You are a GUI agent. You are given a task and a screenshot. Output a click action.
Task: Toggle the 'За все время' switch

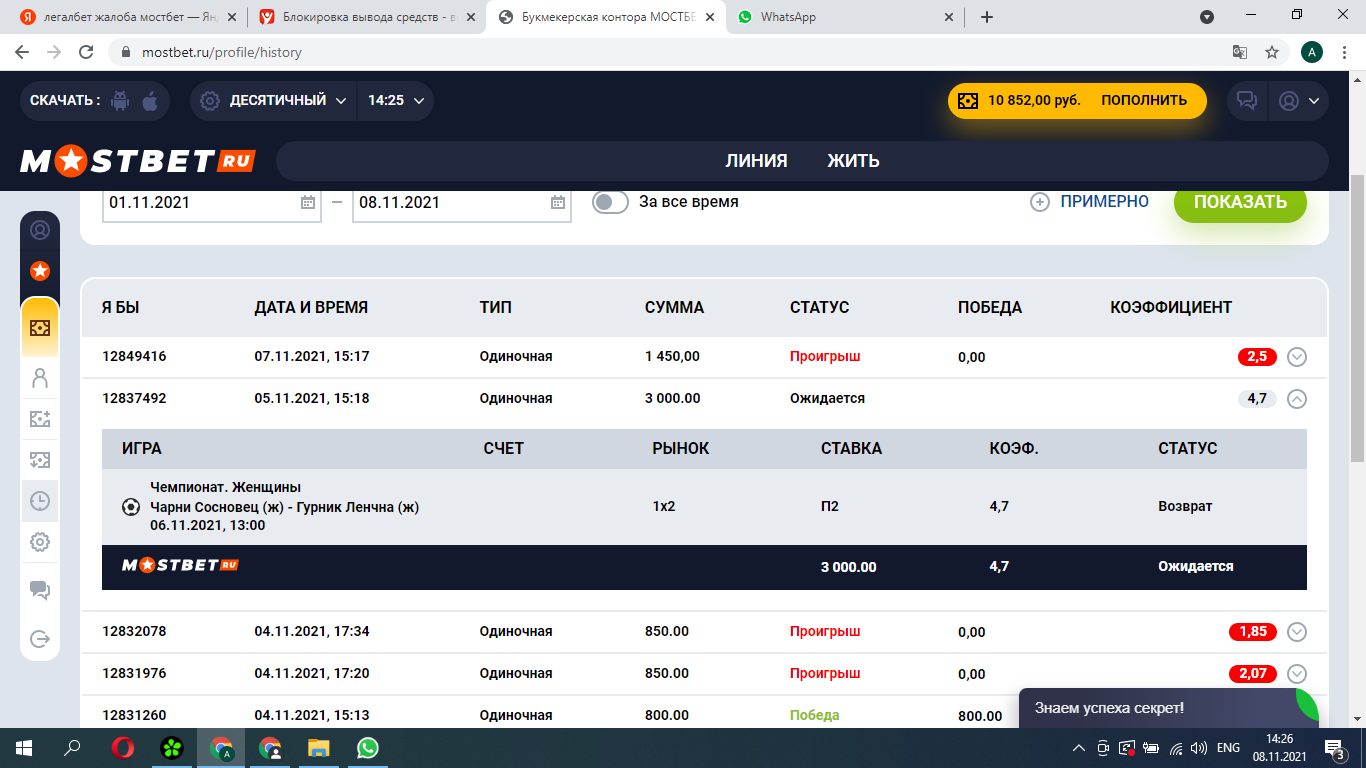coord(610,202)
